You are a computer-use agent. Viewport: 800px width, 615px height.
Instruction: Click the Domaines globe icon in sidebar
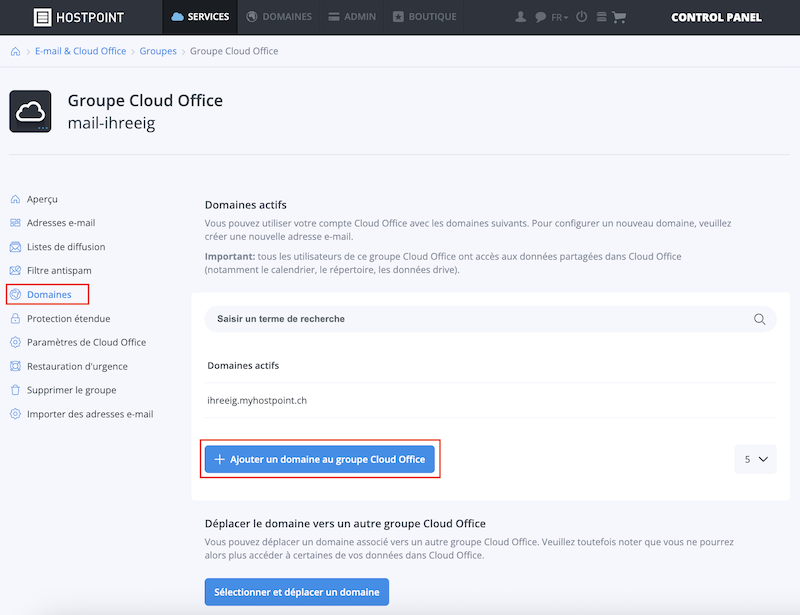15,294
